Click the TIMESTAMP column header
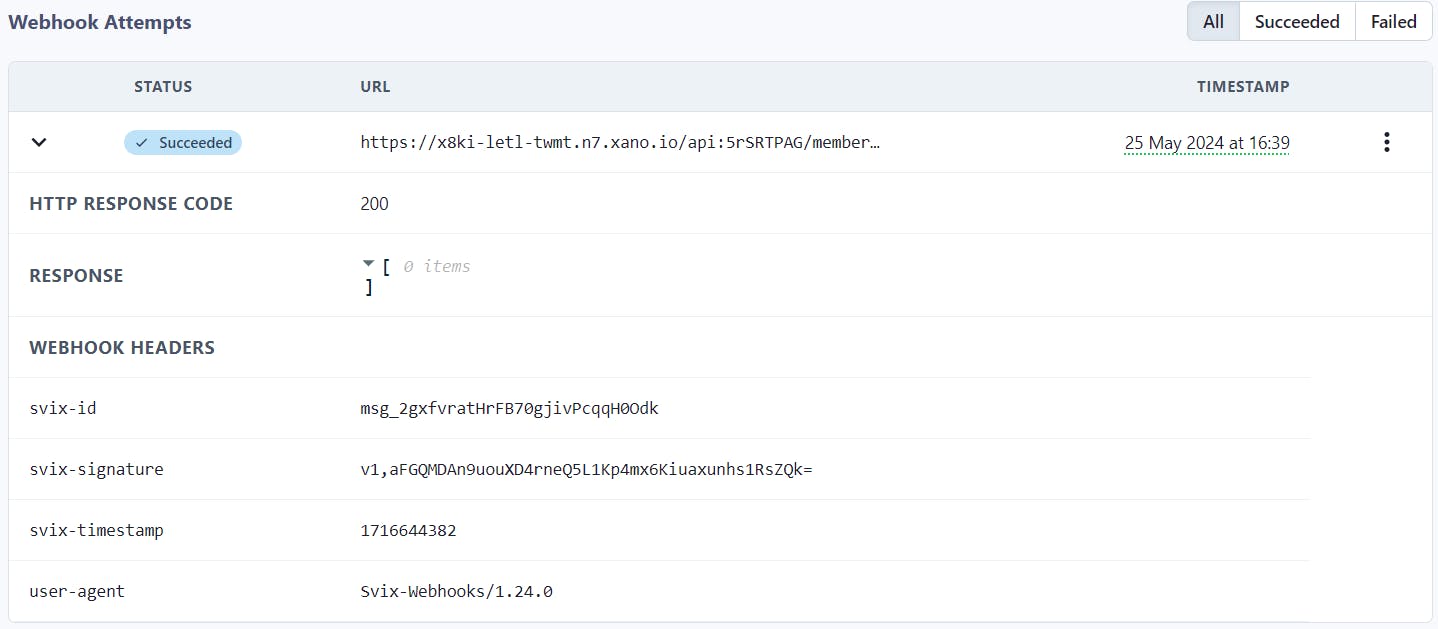 pyautogui.click(x=1242, y=87)
